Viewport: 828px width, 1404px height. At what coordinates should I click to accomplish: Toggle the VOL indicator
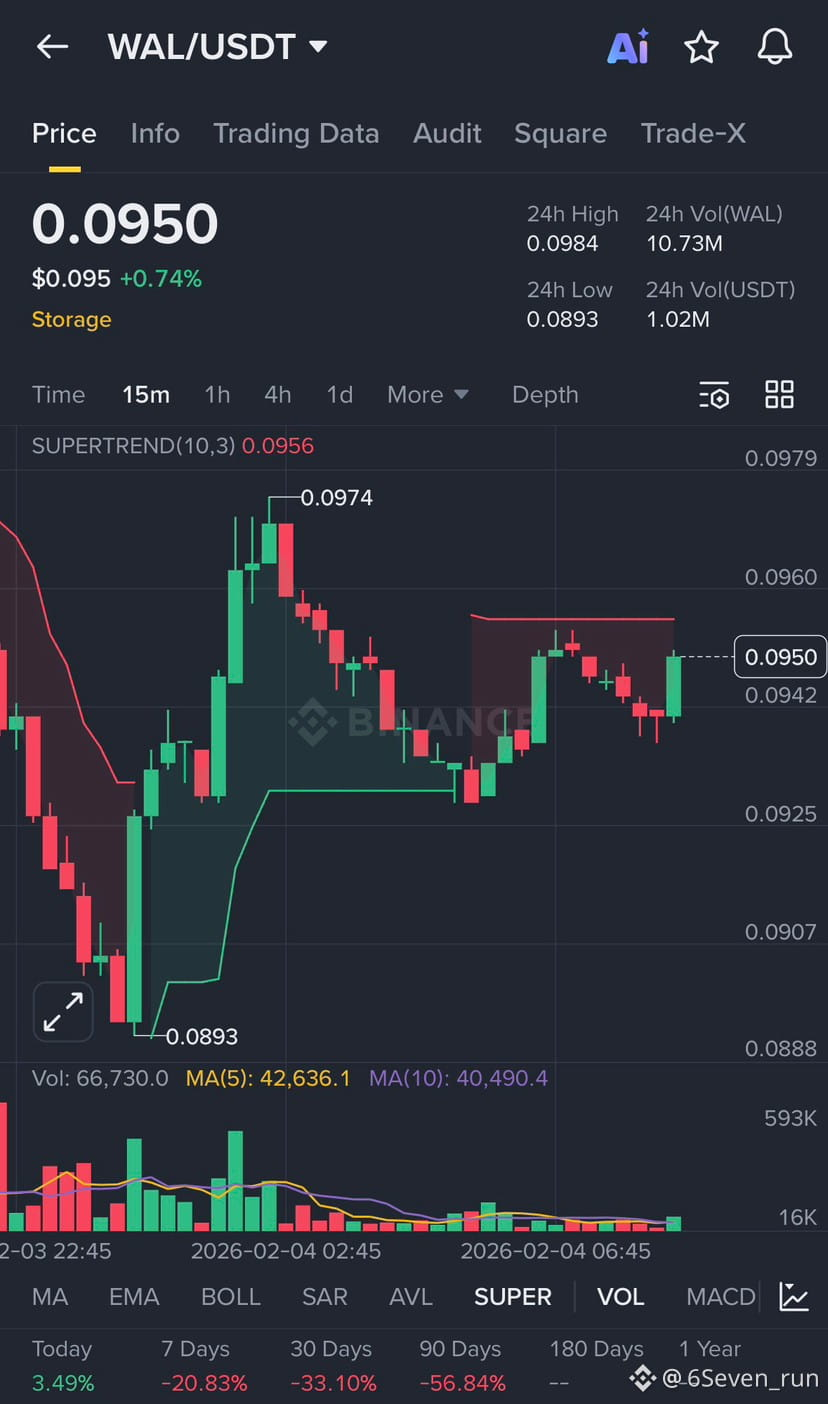point(620,1297)
